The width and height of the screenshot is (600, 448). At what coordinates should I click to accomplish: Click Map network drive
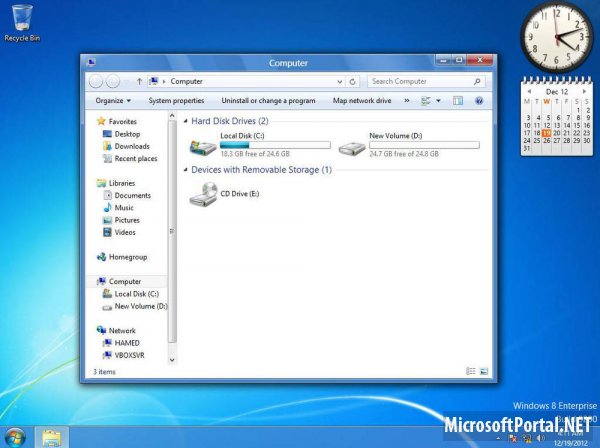(362, 101)
